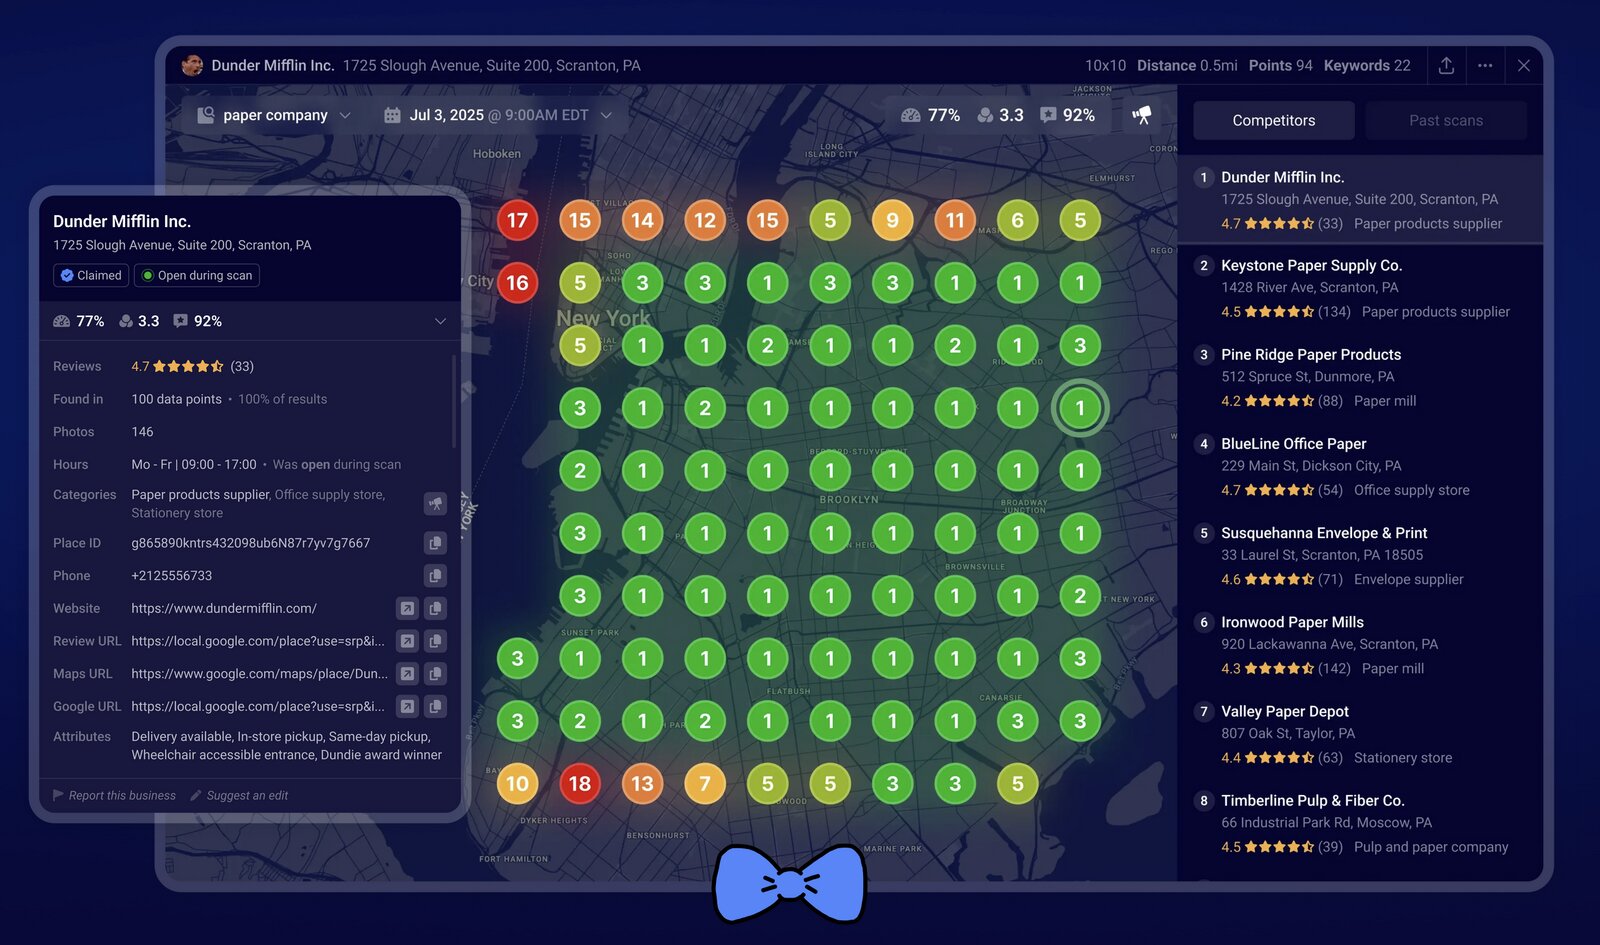1600x945 pixels.
Task: Click the share/export icon in top bar
Action: [1446, 65]
